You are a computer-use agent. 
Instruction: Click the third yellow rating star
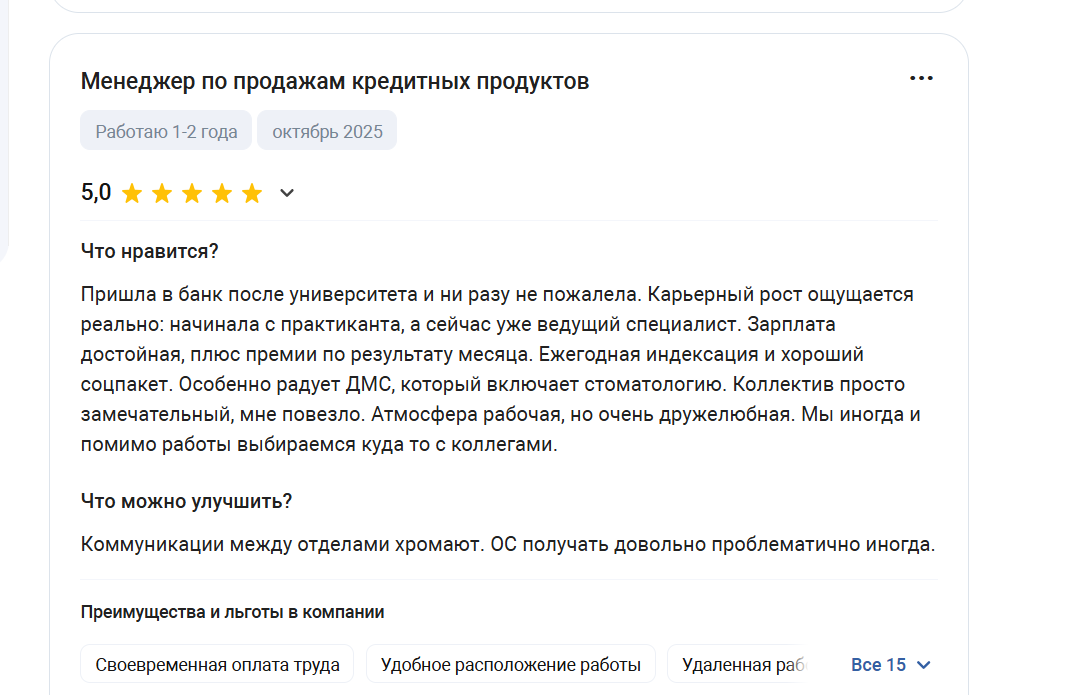click(192, 194)
